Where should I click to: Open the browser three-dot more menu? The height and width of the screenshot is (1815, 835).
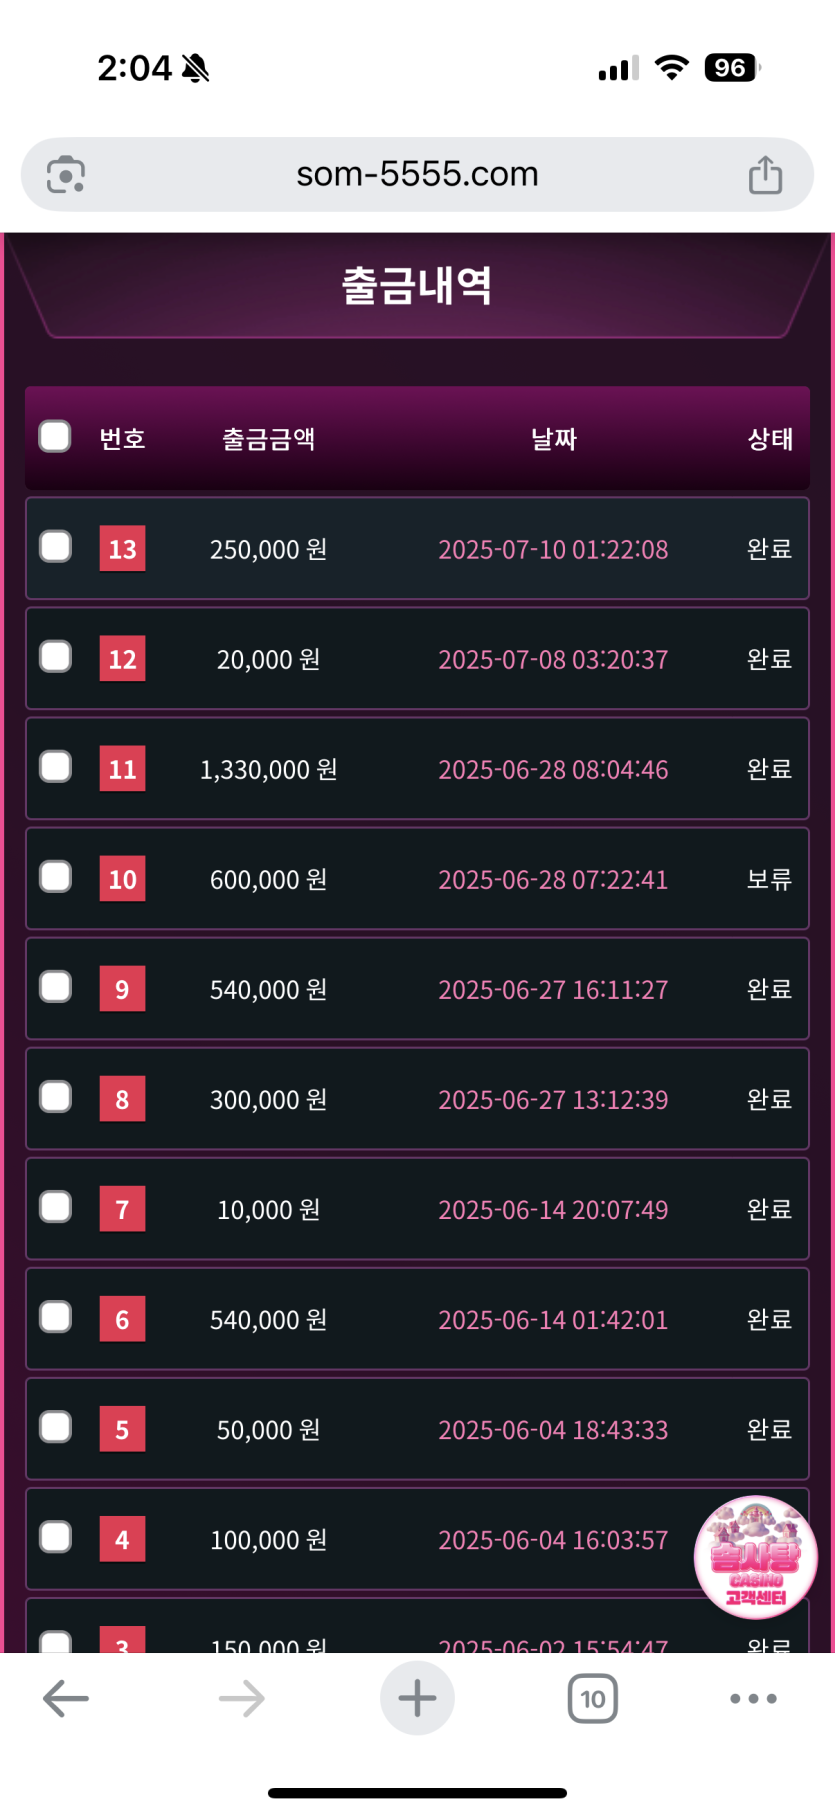pos(753,1698)
